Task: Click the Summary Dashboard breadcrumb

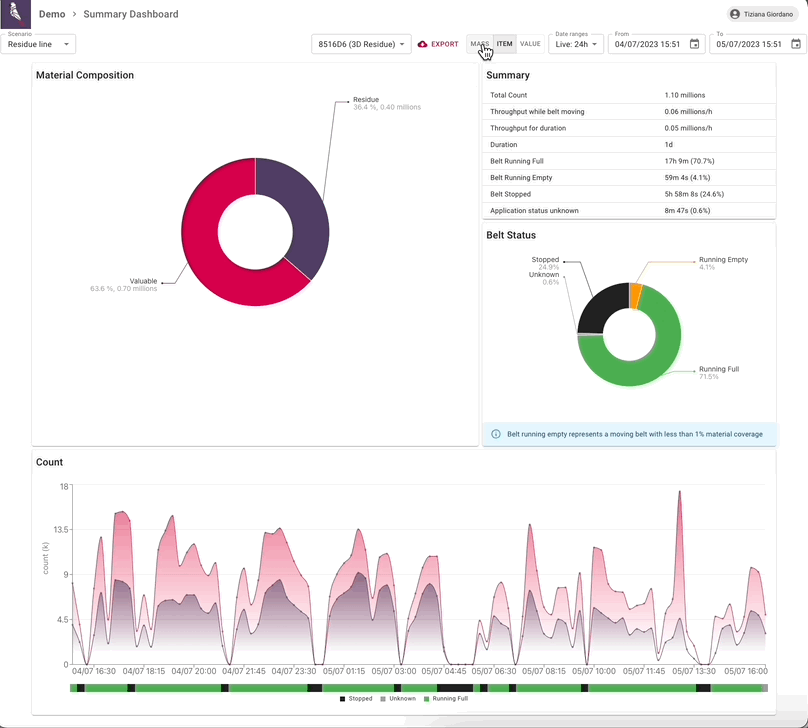Action: click(131, 15)
